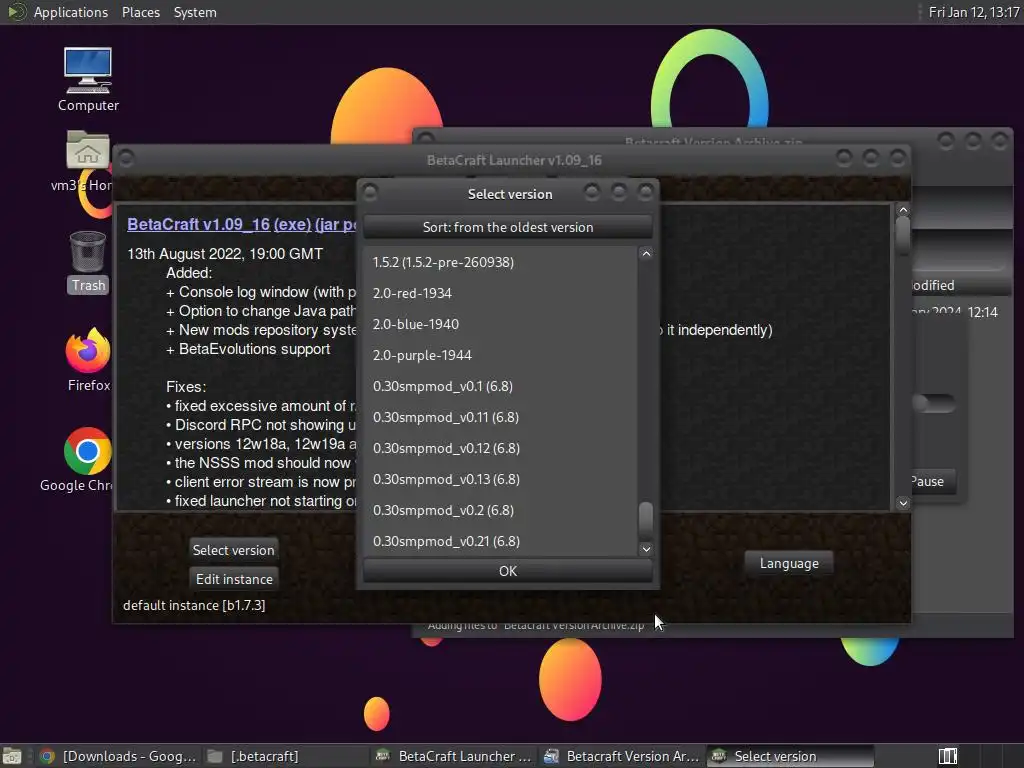Viewport: 1024px width, 768px height.
Task: Click the Select version button in launcher
Action: click(233, 550)
